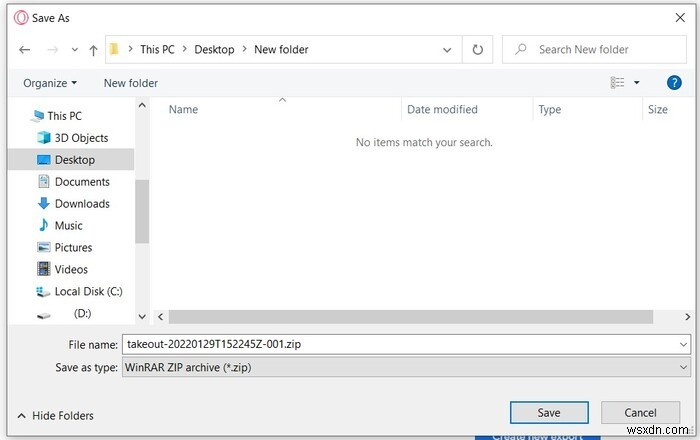This screenshot has width=700, height=440.
Task: Close the Save As dialog
Action: click(x=680, y=18)
